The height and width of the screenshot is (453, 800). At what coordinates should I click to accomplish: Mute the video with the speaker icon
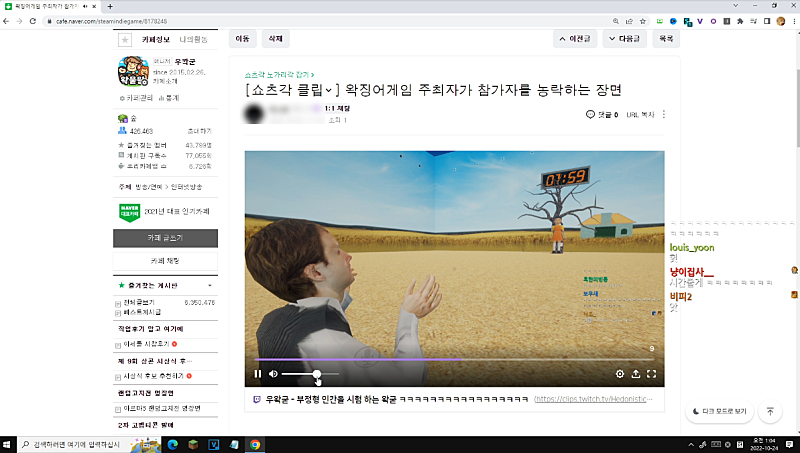[x=274, y=374]
